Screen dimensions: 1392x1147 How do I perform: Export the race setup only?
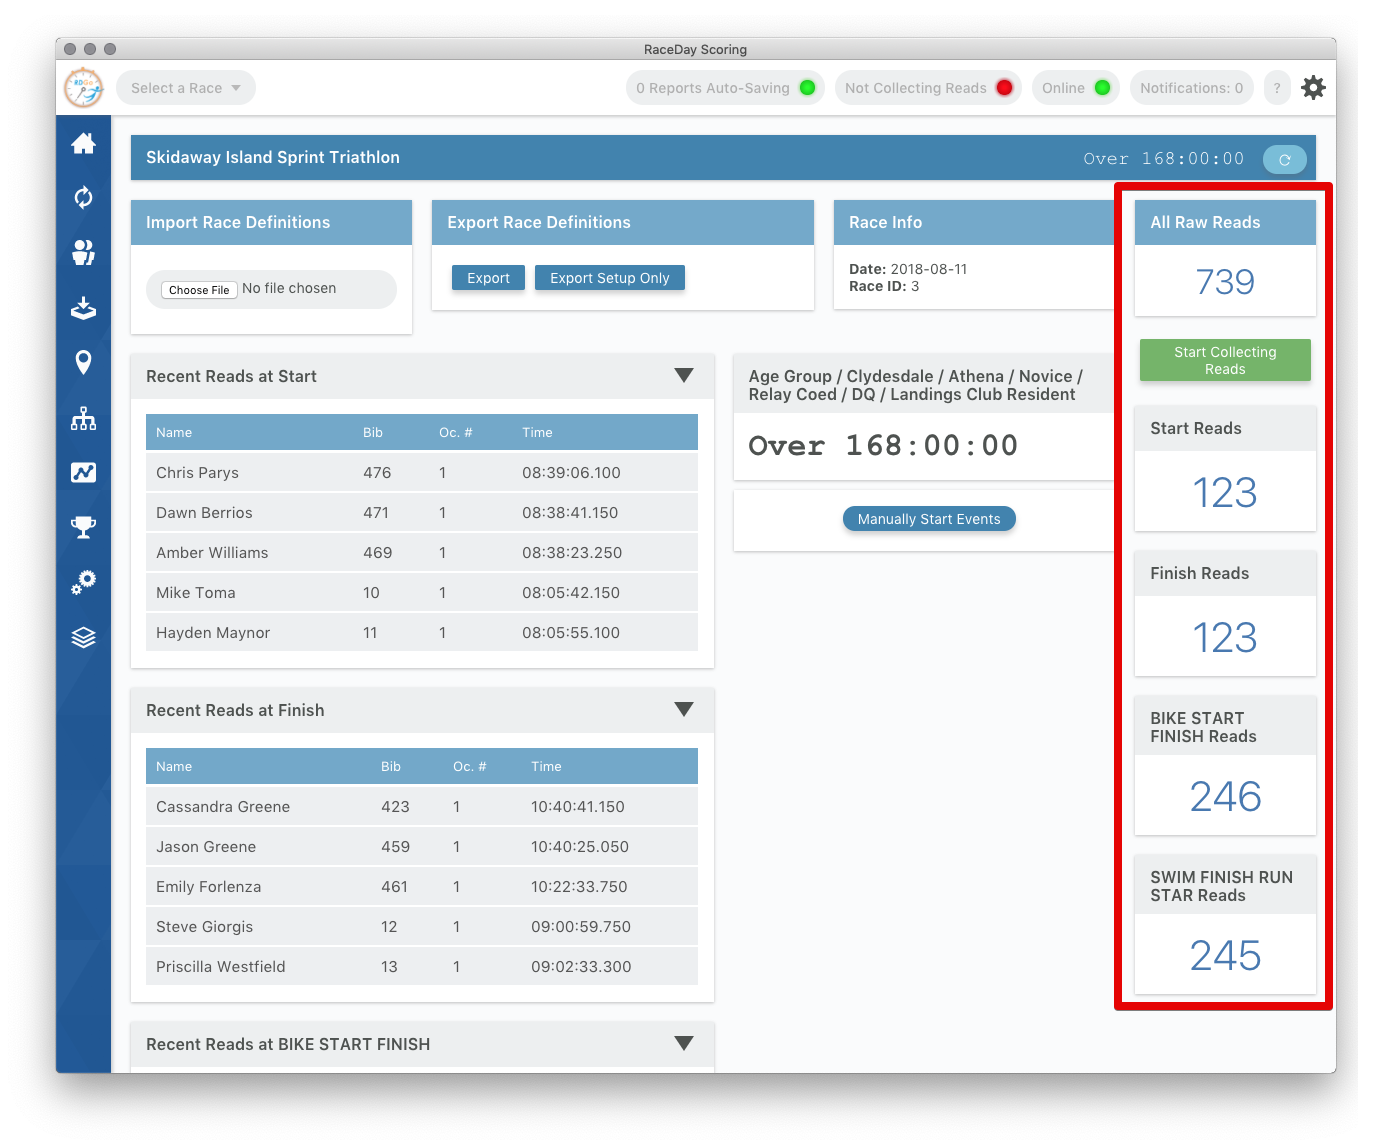pyautogui.click(x=609, y=277)
